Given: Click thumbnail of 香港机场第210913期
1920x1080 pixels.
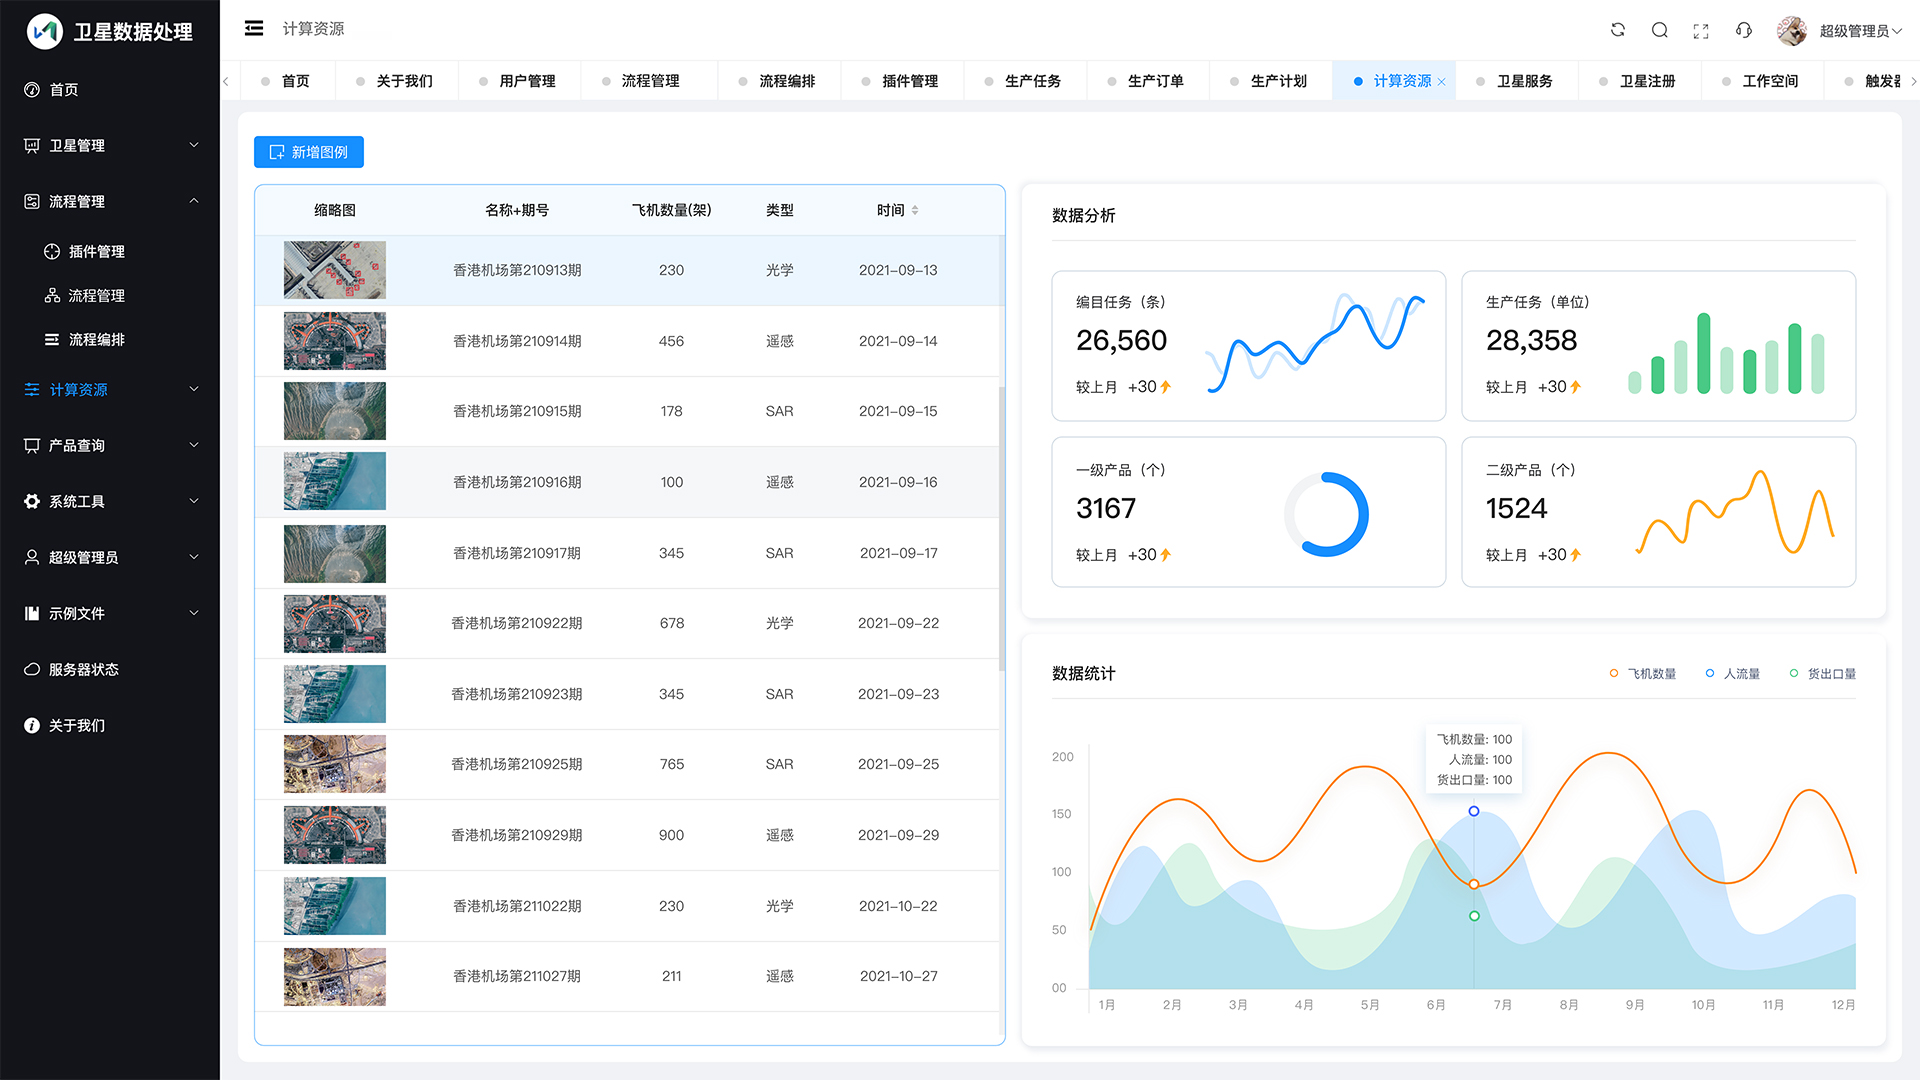Looking at the screenshot, I should pos(335,270).
